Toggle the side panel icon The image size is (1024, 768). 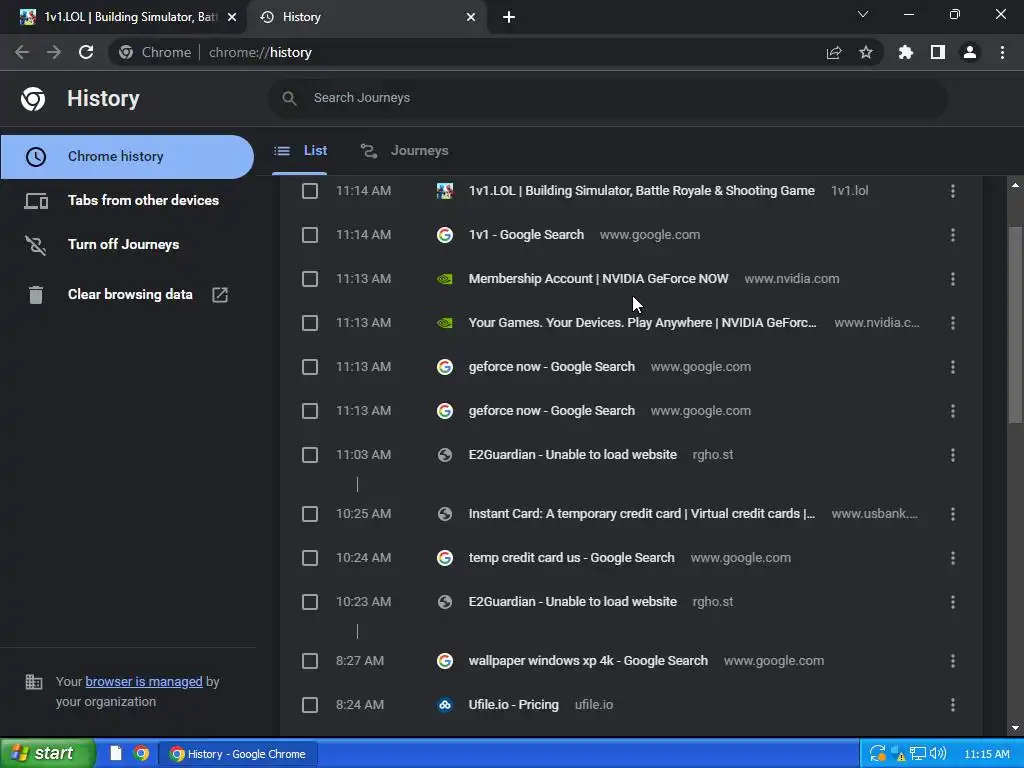[938, 52]
